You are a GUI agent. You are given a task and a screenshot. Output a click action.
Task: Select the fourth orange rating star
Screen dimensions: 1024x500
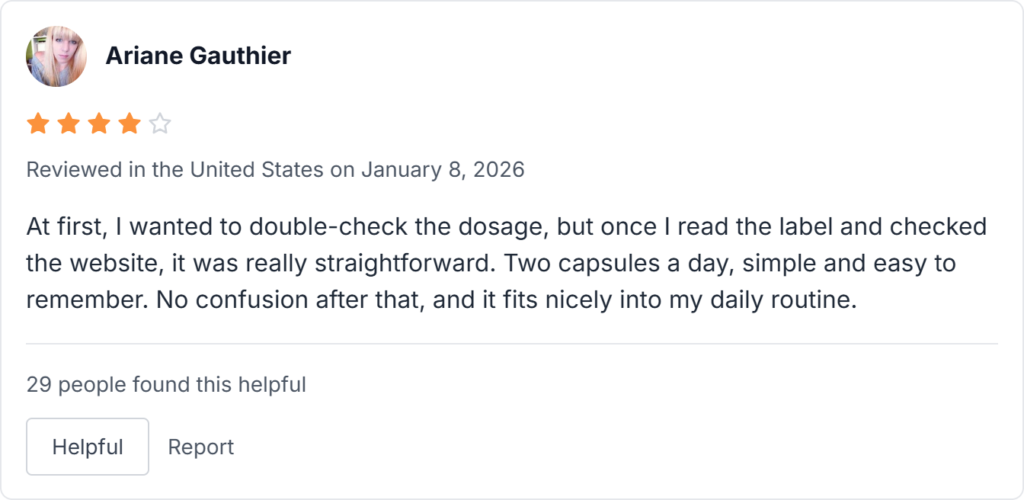pyautogui.click(x=129, y=124)
